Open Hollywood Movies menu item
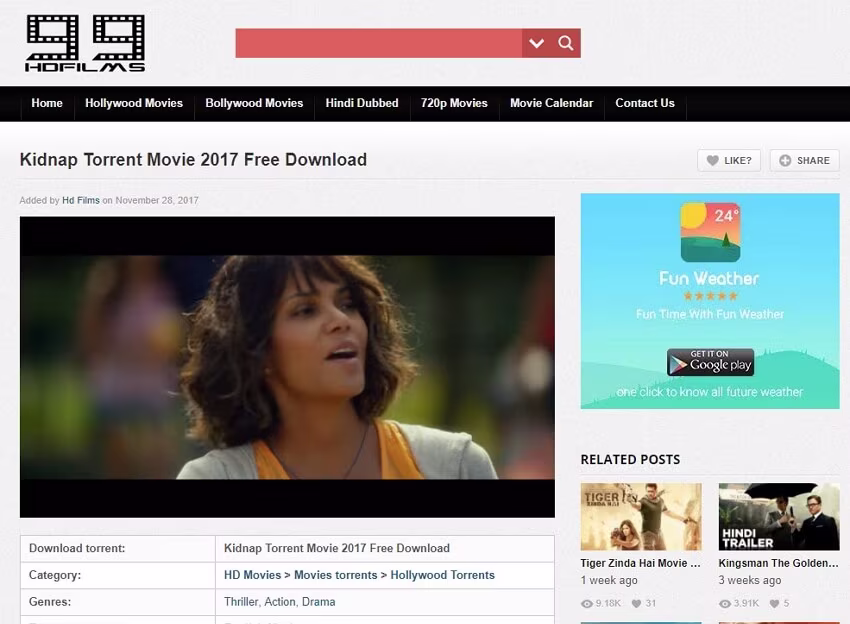Image resolution: width=850 pixels, height=624 pixels. click(134, 103)
